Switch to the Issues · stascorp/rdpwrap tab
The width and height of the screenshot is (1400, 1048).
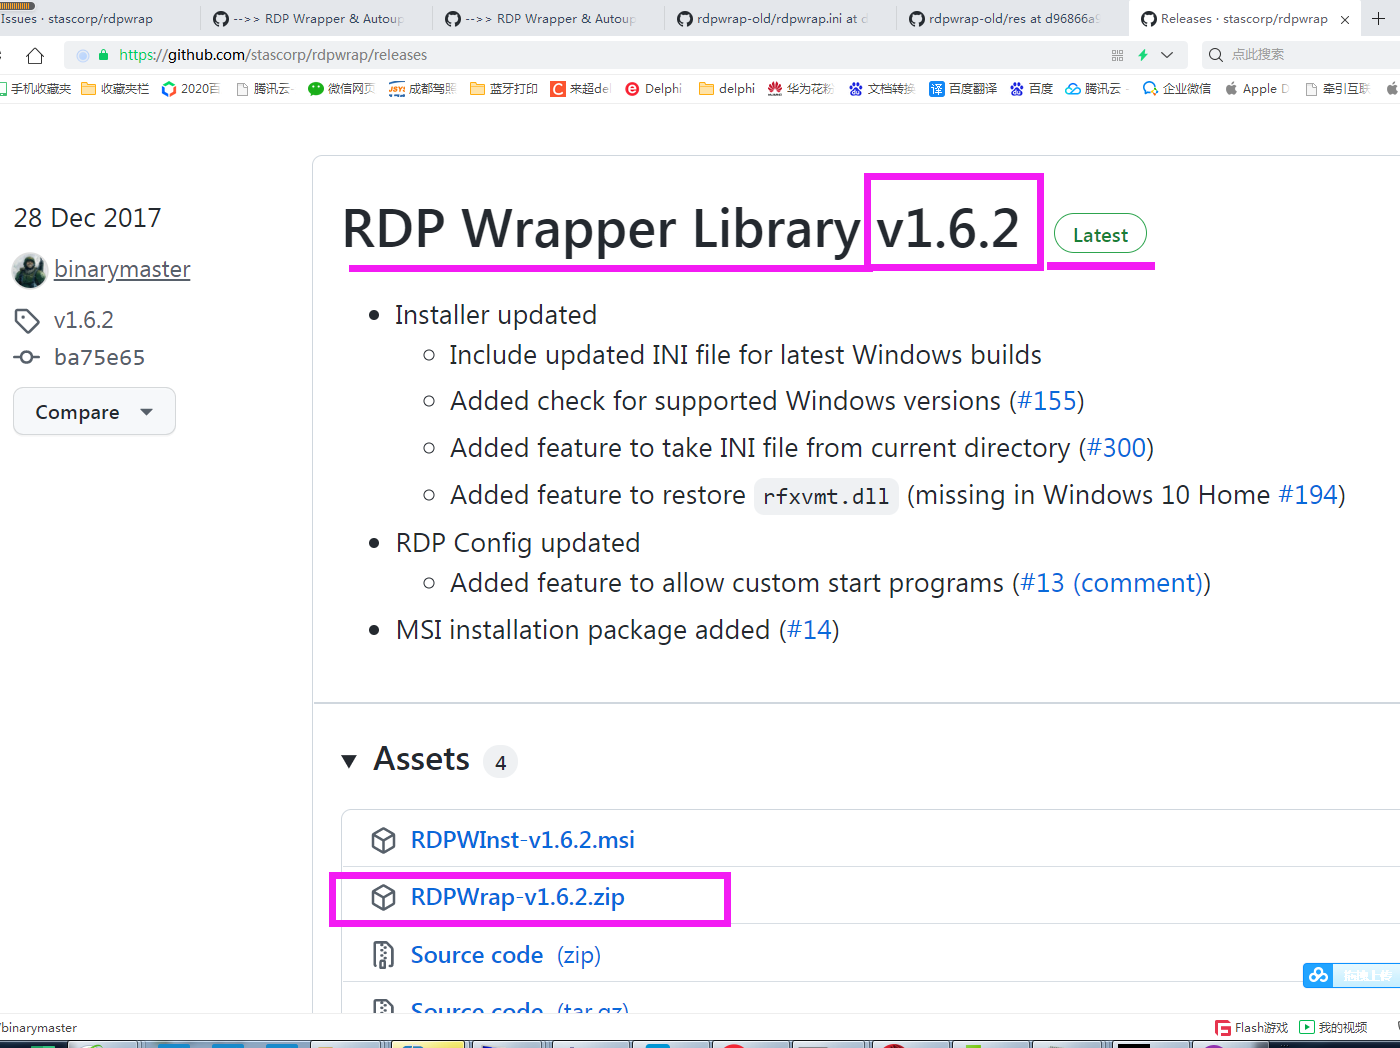tap(85, 18)
